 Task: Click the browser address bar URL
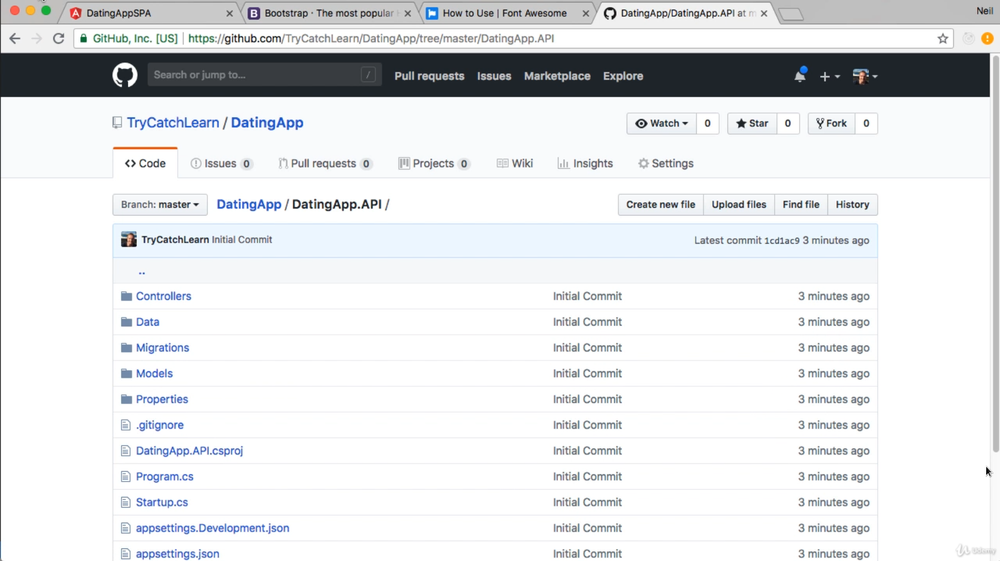[371, 38]
